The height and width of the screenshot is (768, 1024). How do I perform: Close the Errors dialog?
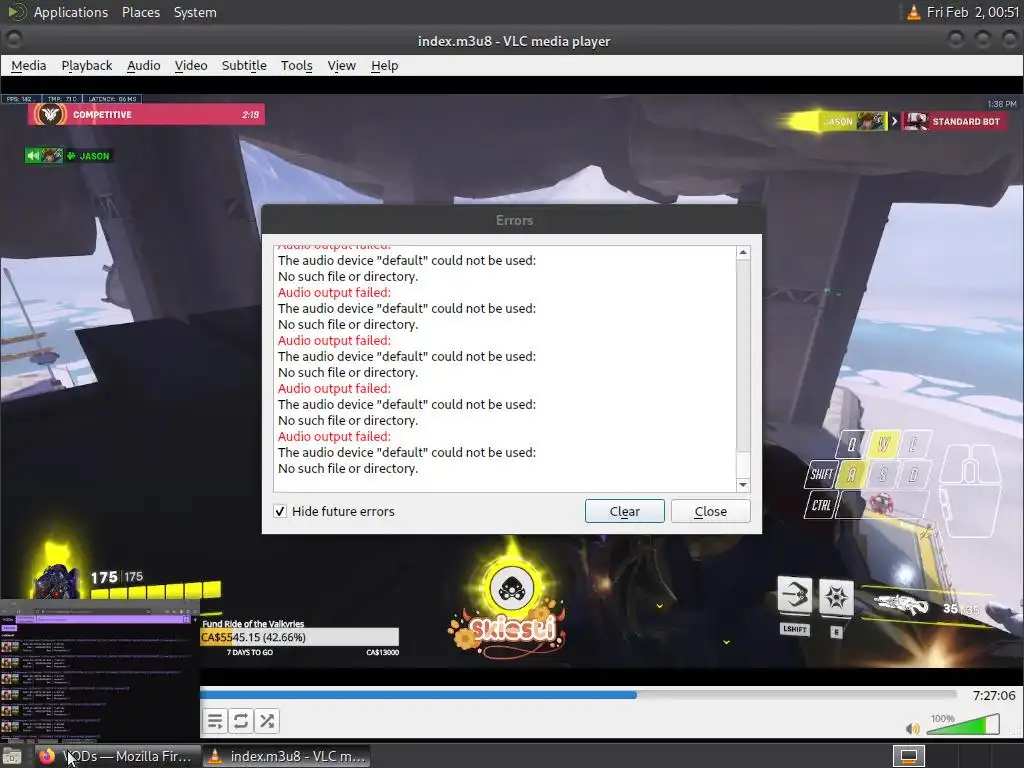[711, 511]
